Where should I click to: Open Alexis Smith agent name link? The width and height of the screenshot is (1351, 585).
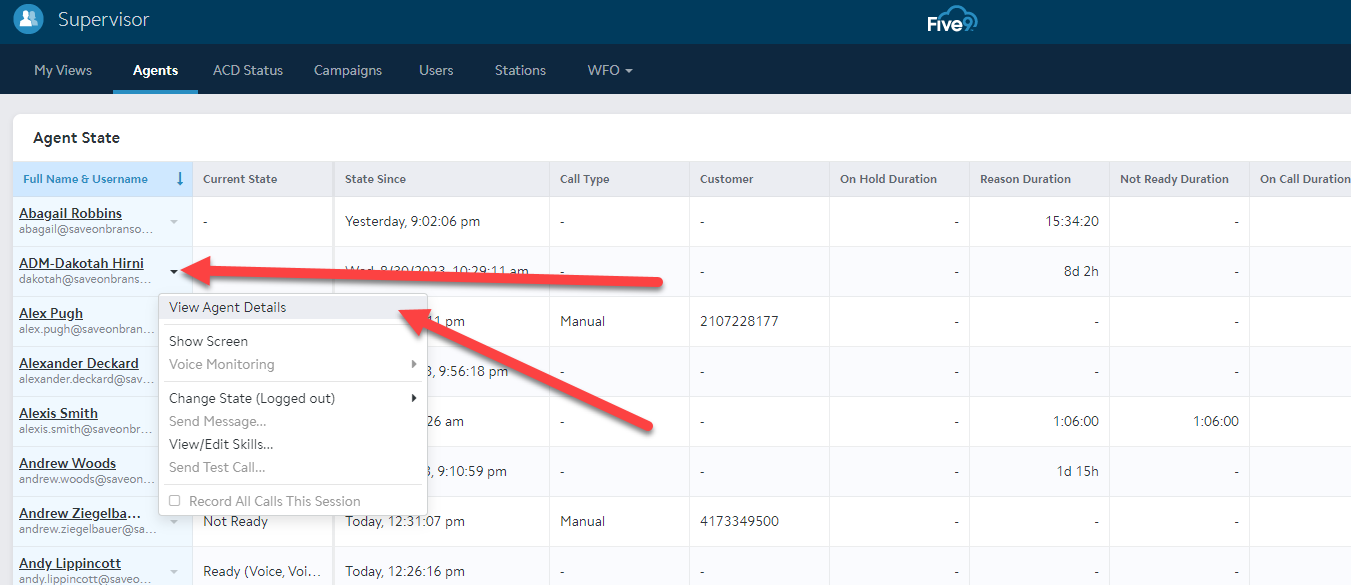click(58, 413)
